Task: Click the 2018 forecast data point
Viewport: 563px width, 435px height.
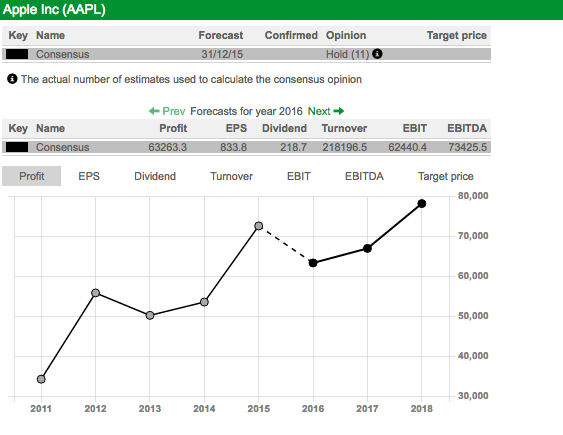Action: (422, 204)
